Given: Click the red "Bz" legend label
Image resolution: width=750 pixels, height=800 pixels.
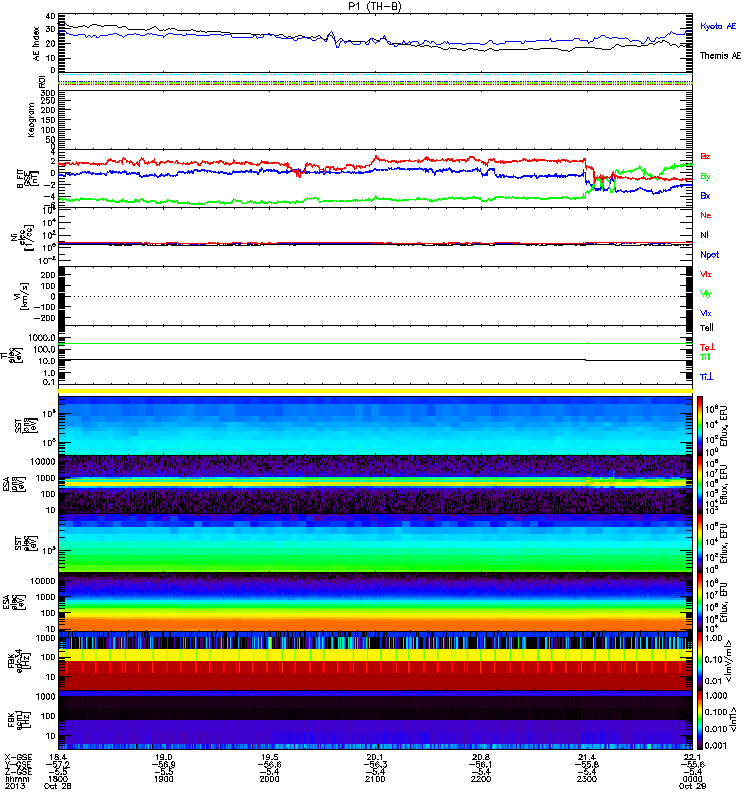Looking at the screenshot, I should (705, 156).
